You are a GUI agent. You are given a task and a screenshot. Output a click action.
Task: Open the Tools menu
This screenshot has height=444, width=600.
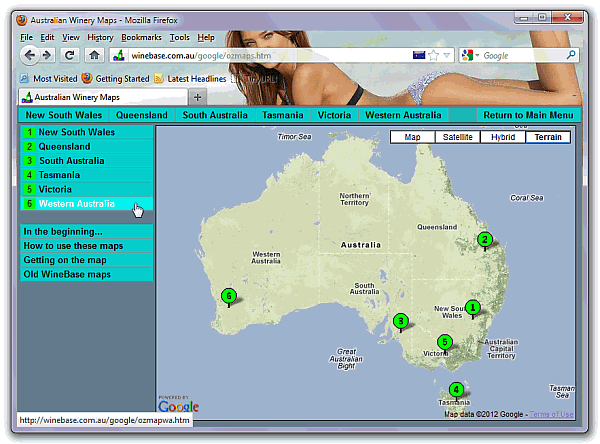[x=179, y=38]
